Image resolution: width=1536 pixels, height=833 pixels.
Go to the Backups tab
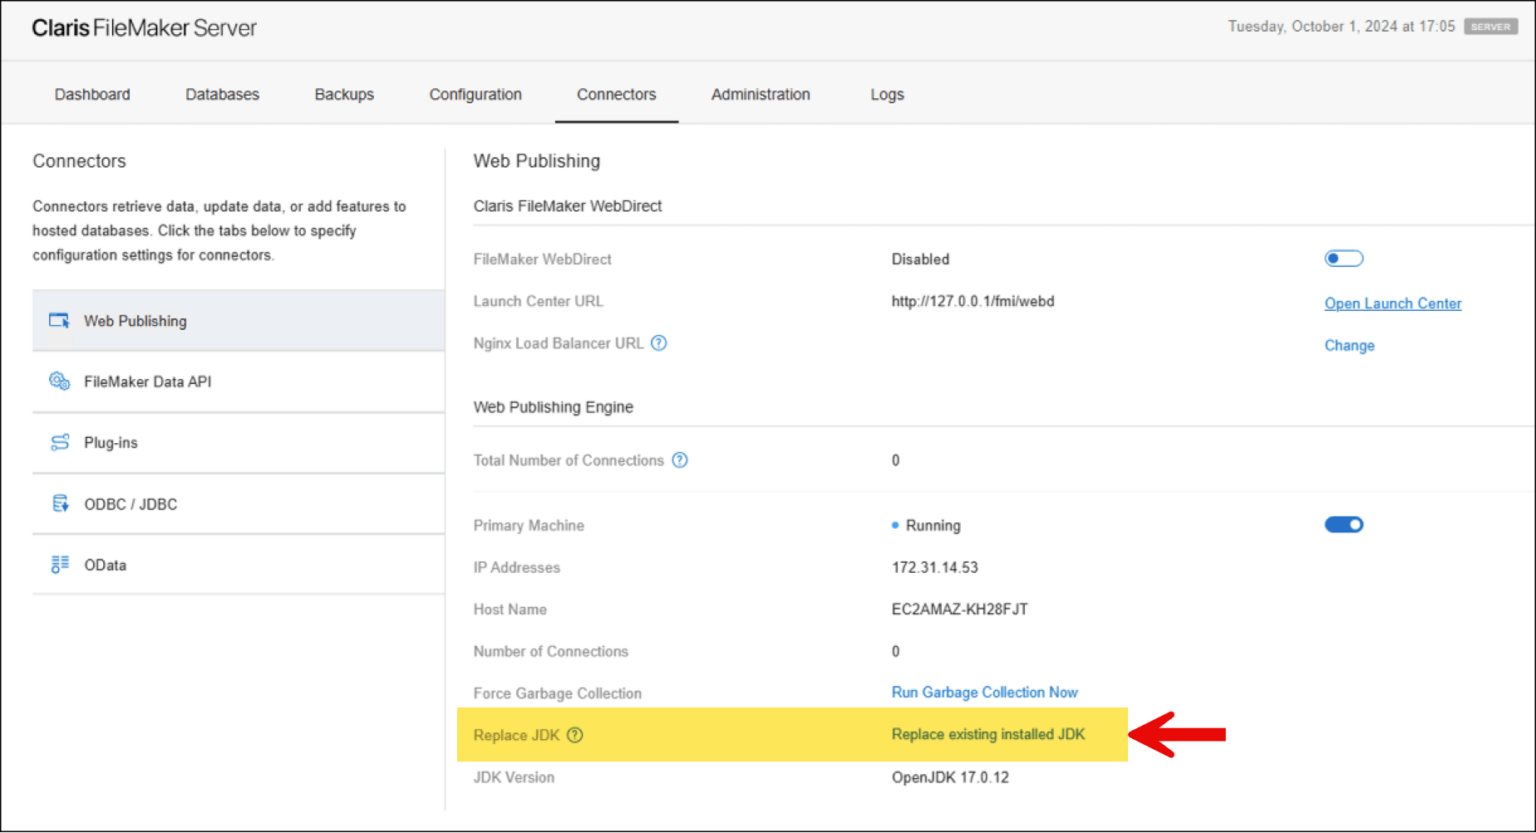coord(344,94)
